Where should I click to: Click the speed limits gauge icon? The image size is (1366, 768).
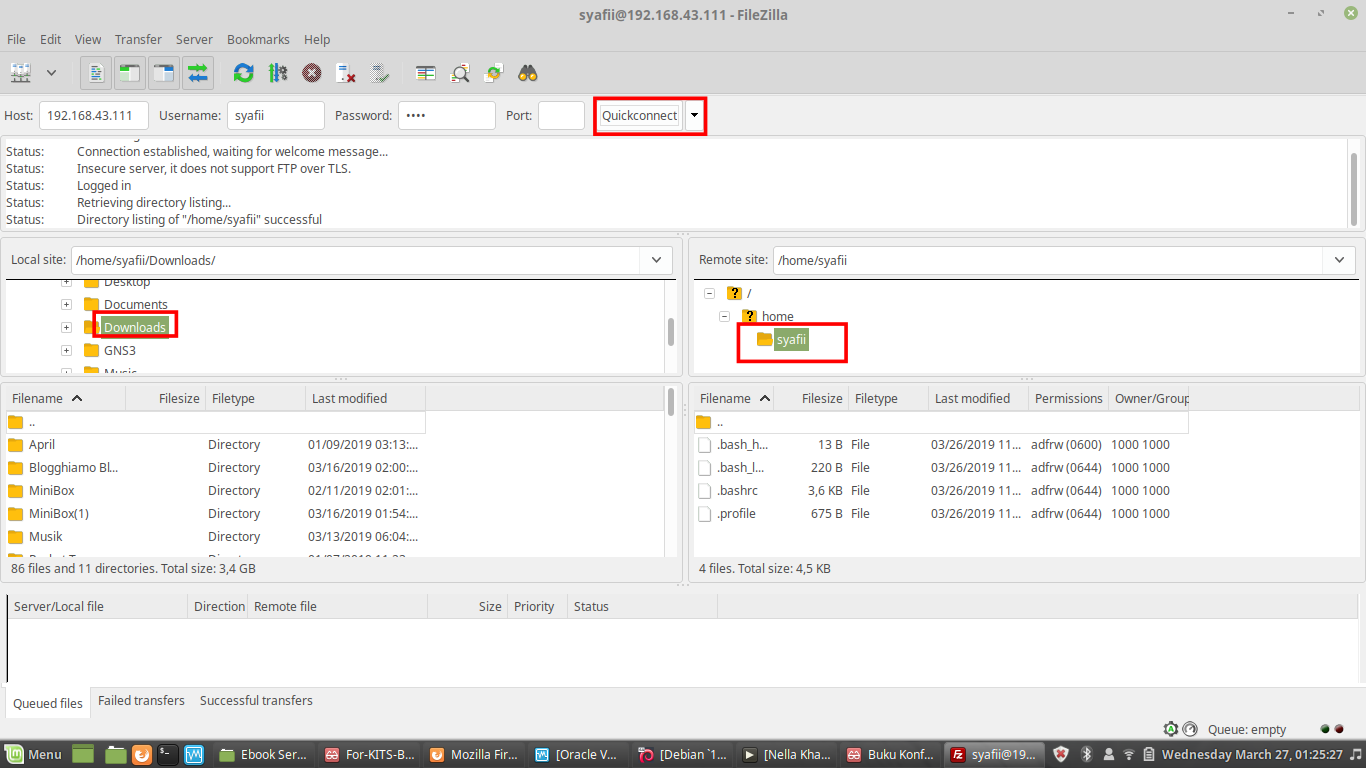point(1189,729)
